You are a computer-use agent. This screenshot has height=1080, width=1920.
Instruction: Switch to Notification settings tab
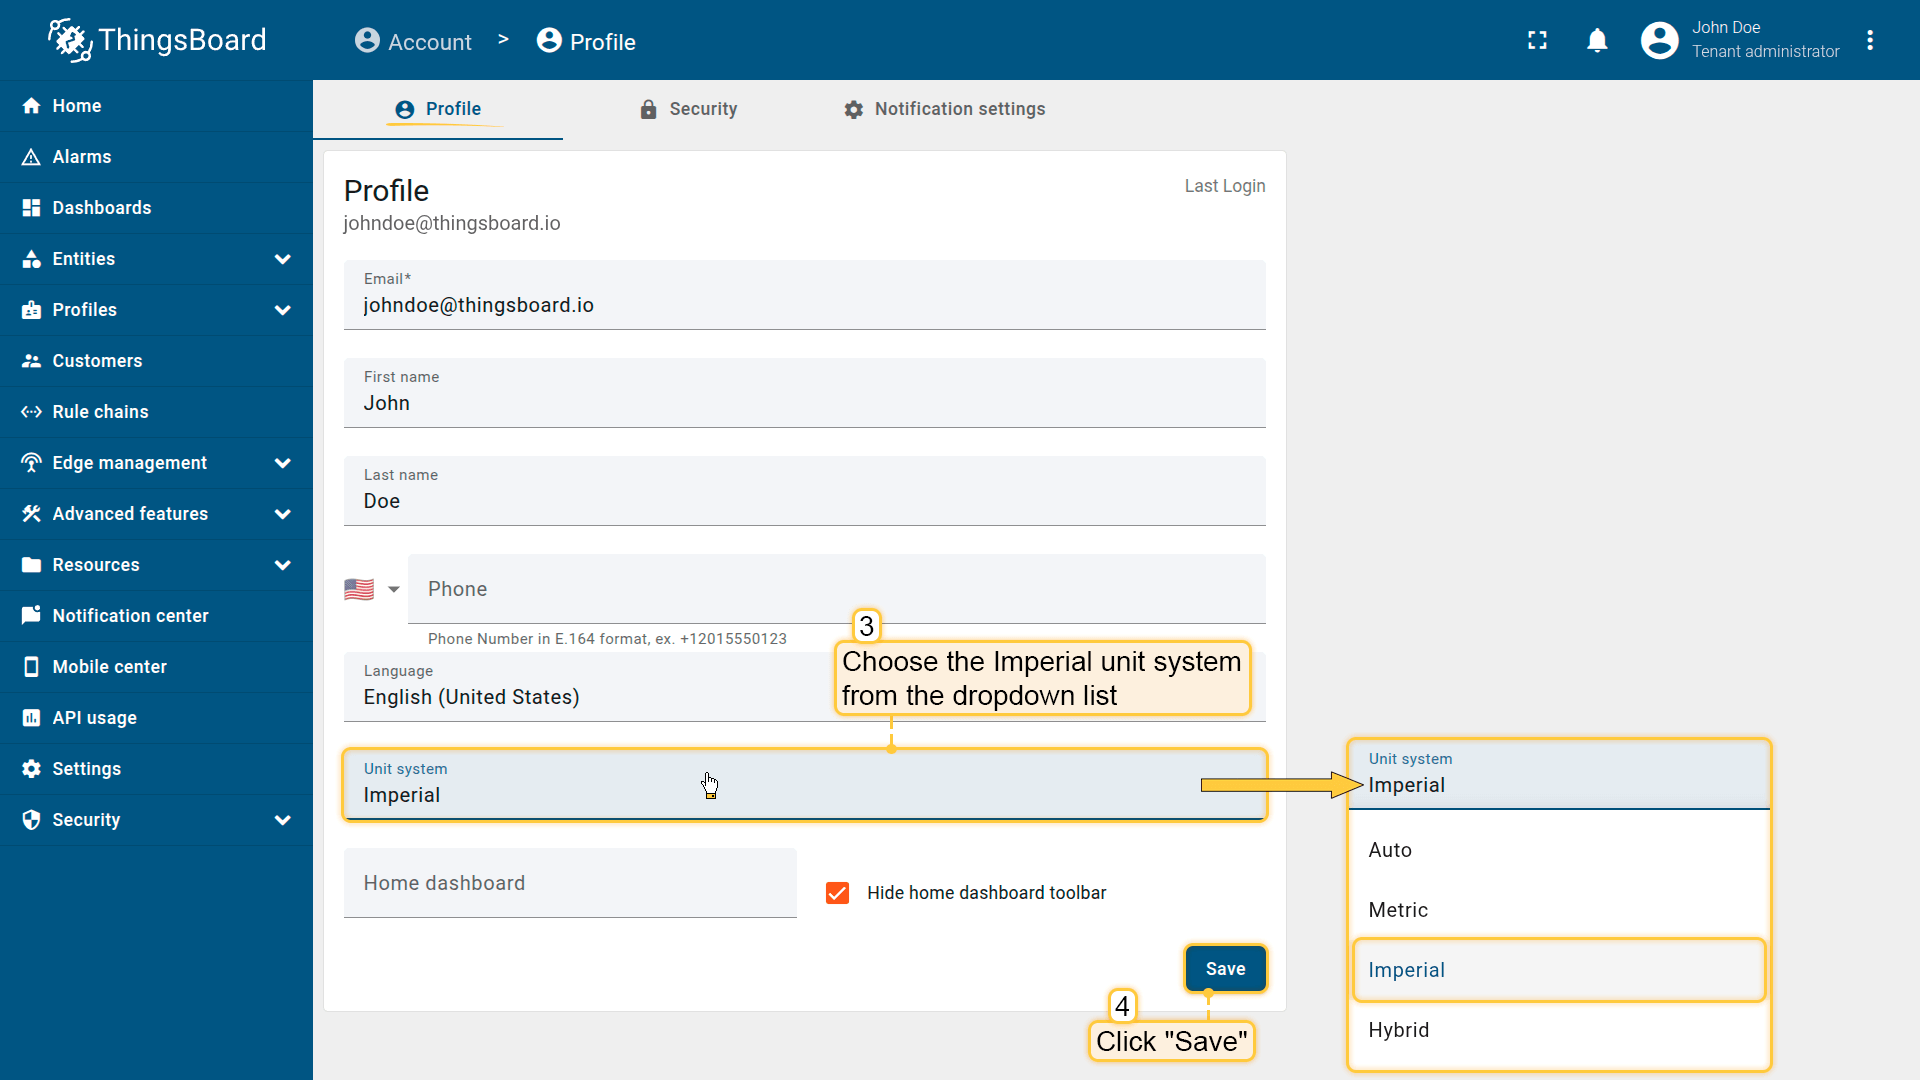pos(944,109)
